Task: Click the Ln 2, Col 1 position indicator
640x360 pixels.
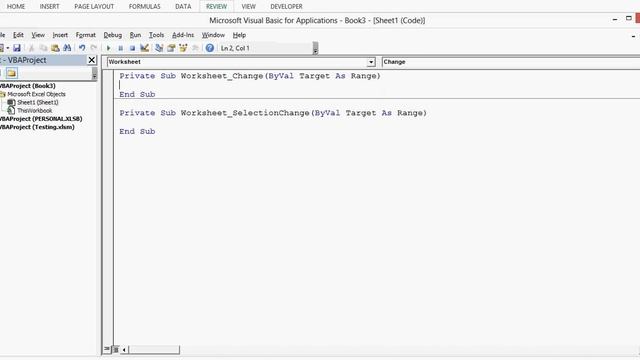Action: coord(235,48)
